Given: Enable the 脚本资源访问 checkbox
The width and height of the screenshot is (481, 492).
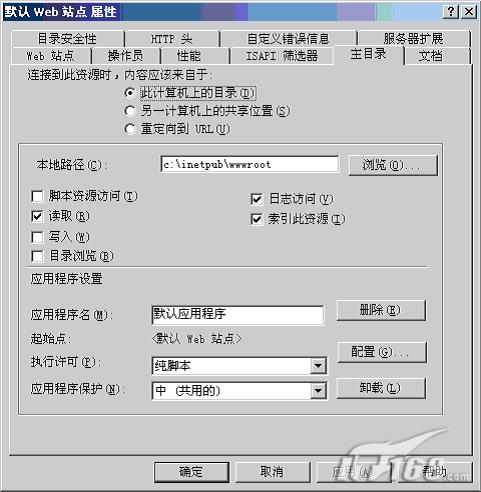Looking at the screenshot, I should pyautogui.click(x=37, y=196).
